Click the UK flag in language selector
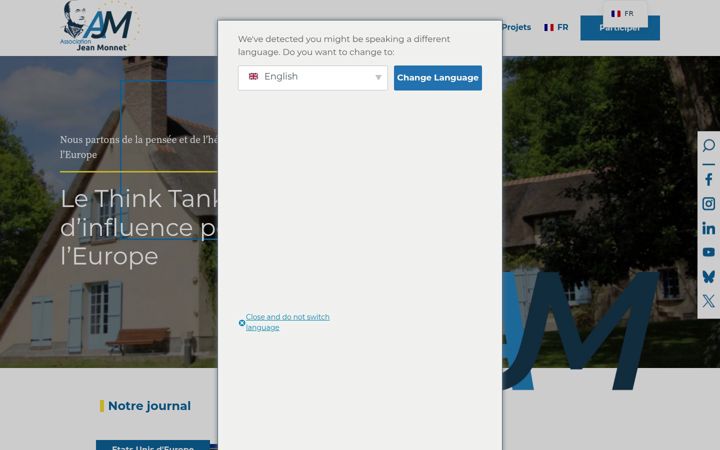Image resolution: width=720 pixels, height=450 pixels. (253, 76)
